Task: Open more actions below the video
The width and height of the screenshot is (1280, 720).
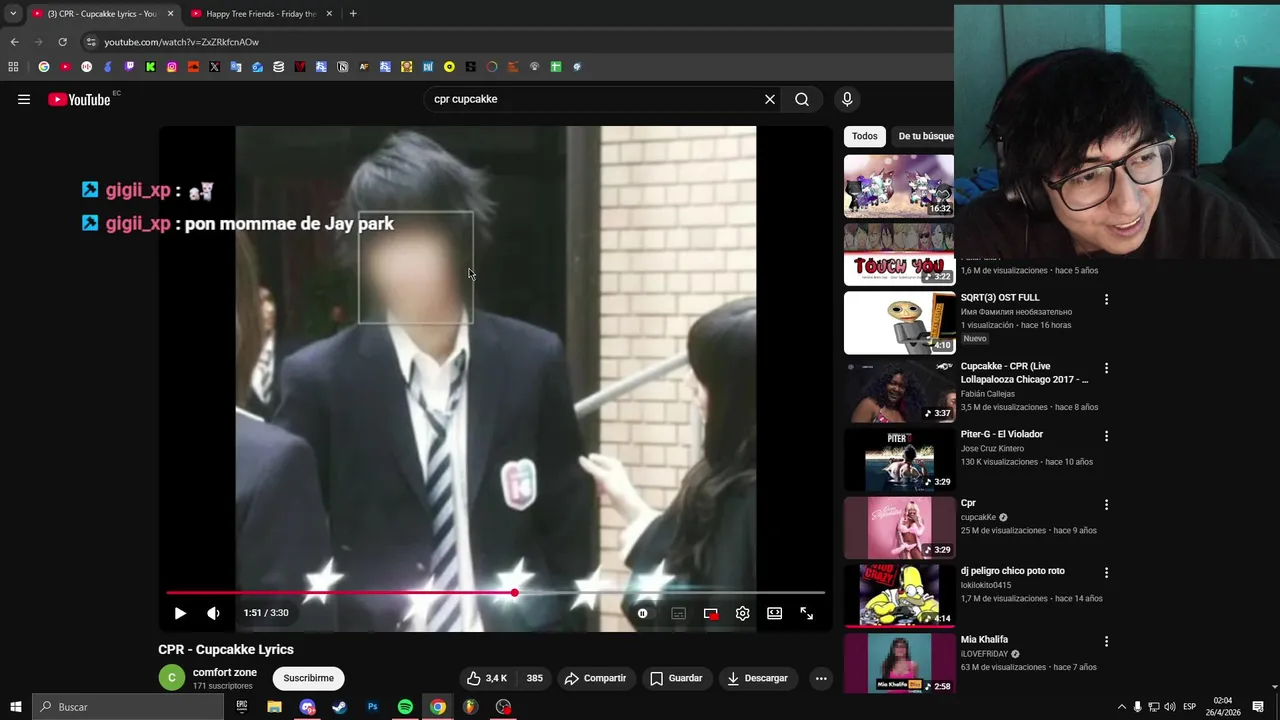Action: click(x=821, y=678)
